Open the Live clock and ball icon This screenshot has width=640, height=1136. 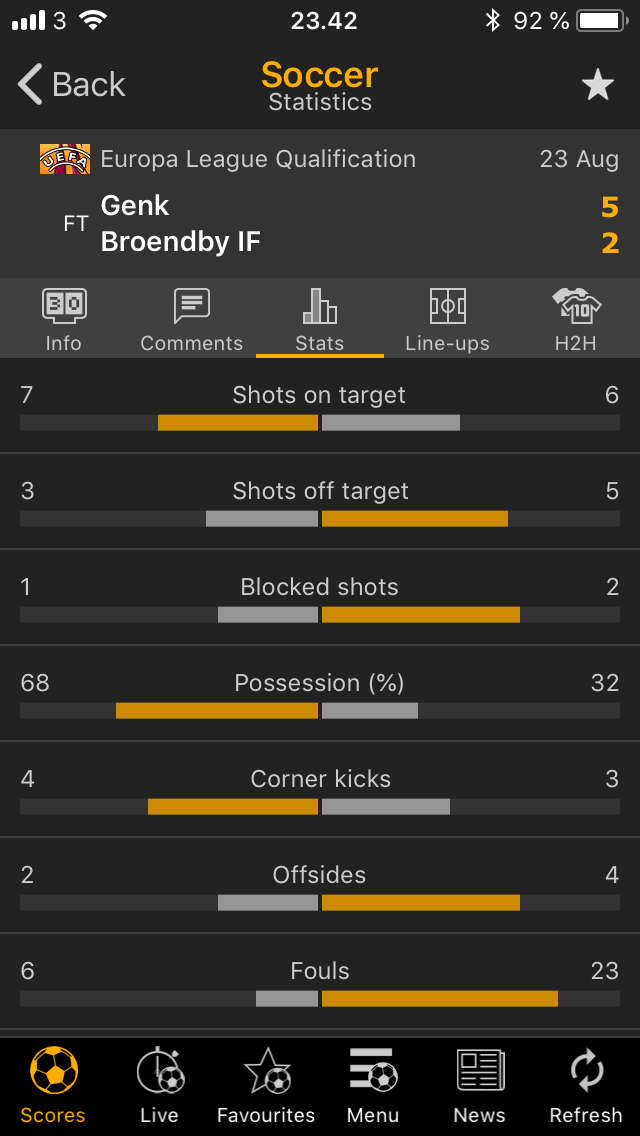click(159, 1085)
